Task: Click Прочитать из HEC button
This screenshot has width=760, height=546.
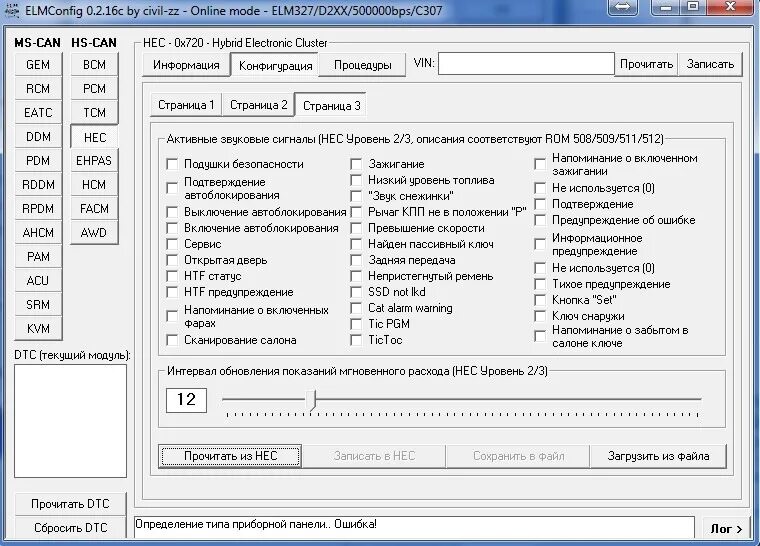Action: (230, 456)
